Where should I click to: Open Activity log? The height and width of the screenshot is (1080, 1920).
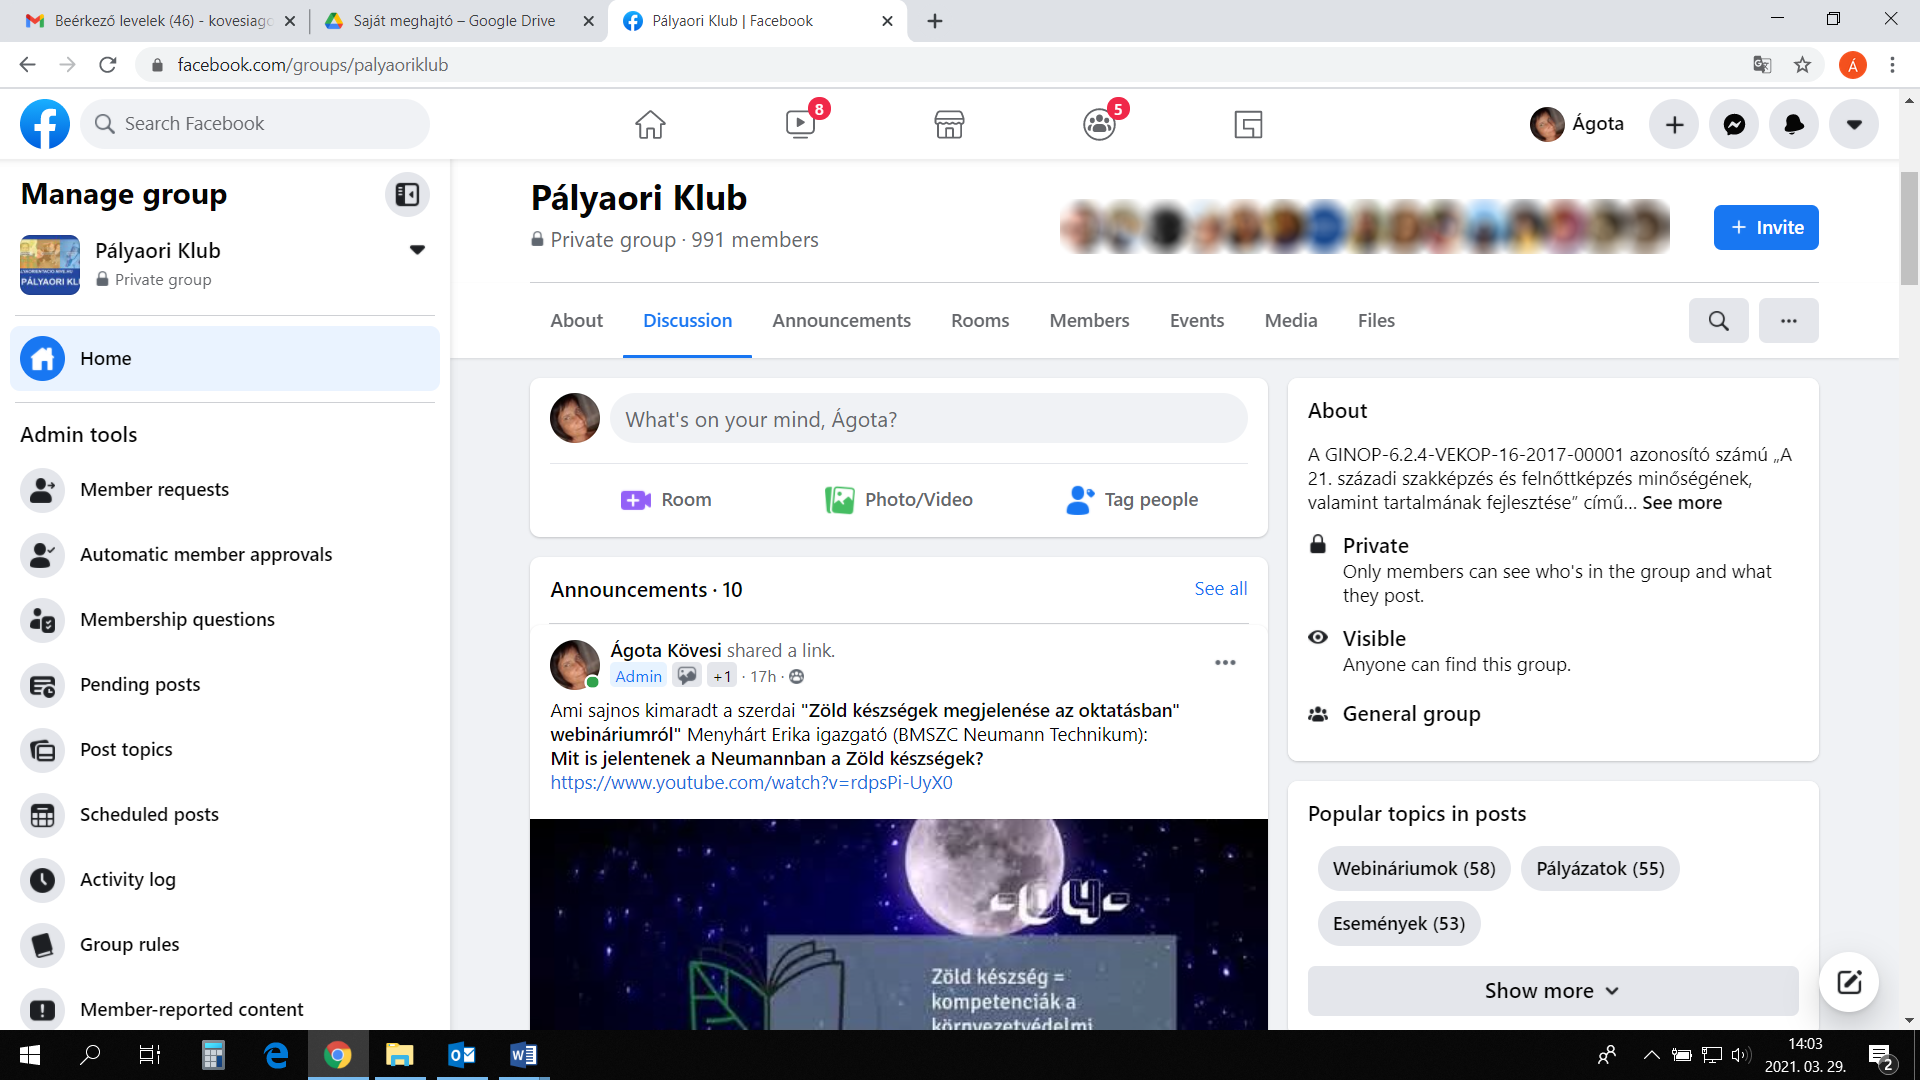tap(225, 880)
